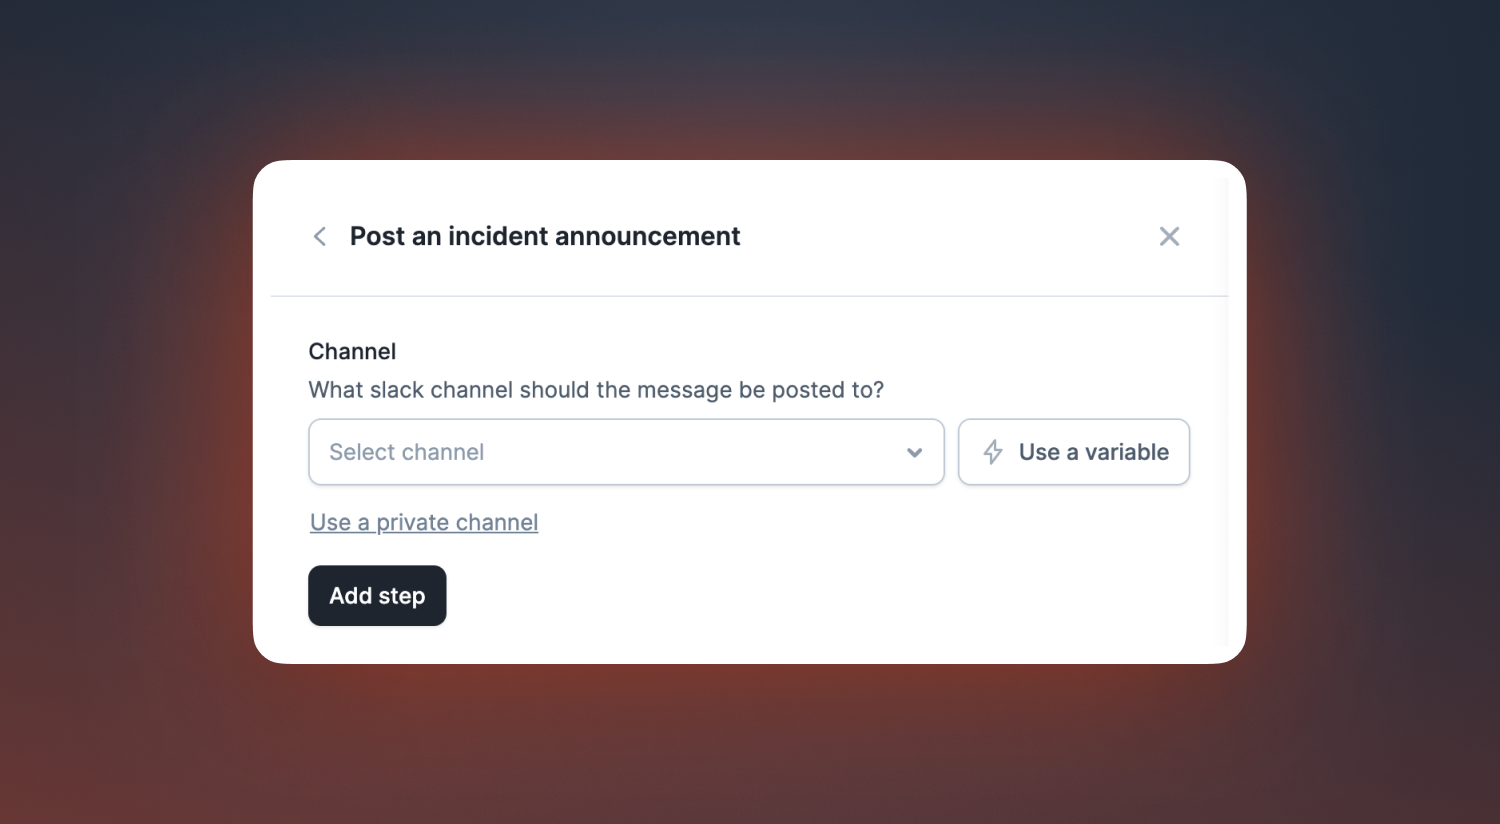The image size is (1500, 824).
Task: Click the Channel field label
Action: tap(352, 351)
